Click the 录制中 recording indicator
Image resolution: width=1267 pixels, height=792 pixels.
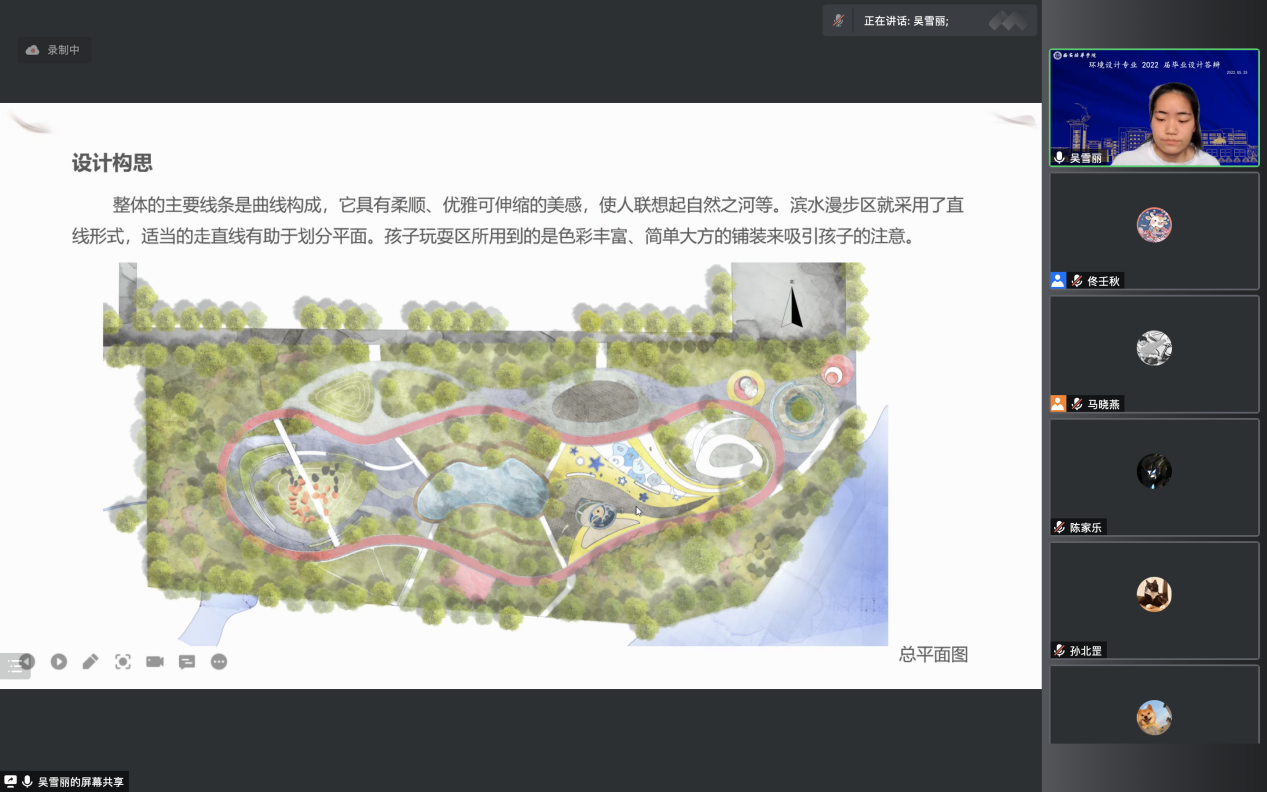tap(54, 50)
